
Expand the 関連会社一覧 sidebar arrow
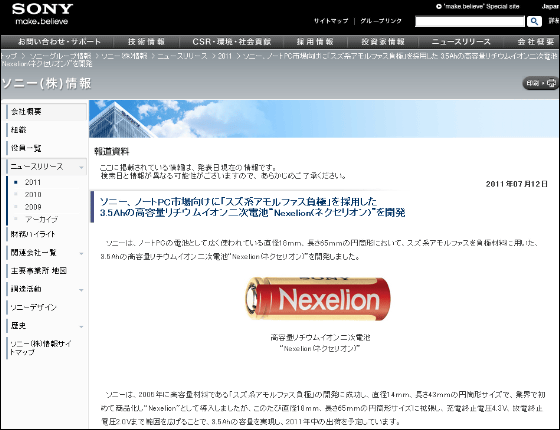pos(81,254)
